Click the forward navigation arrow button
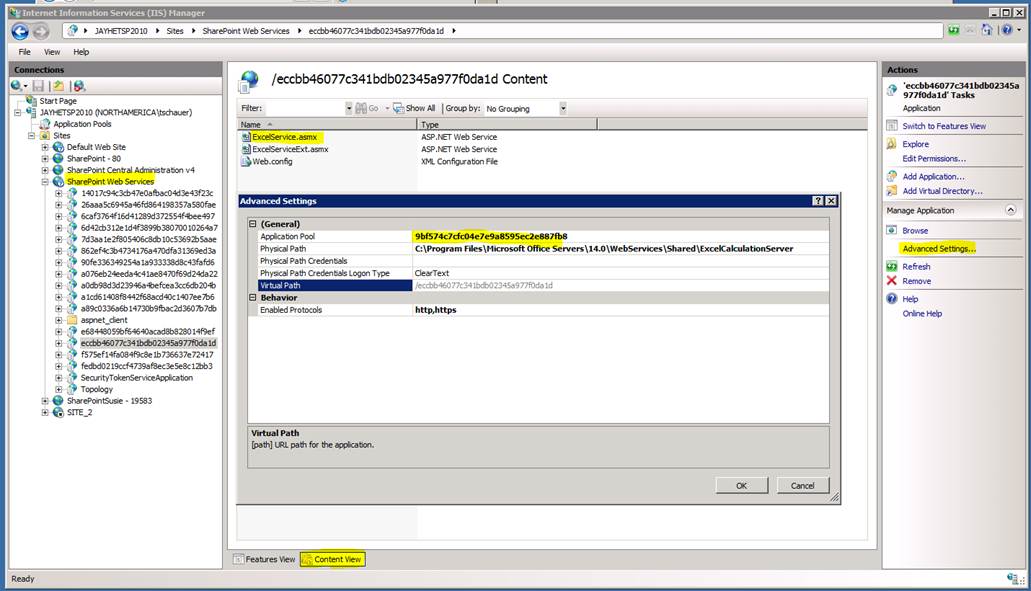The height and width of the screenshot is (591, 1031). tap(41, 31)
